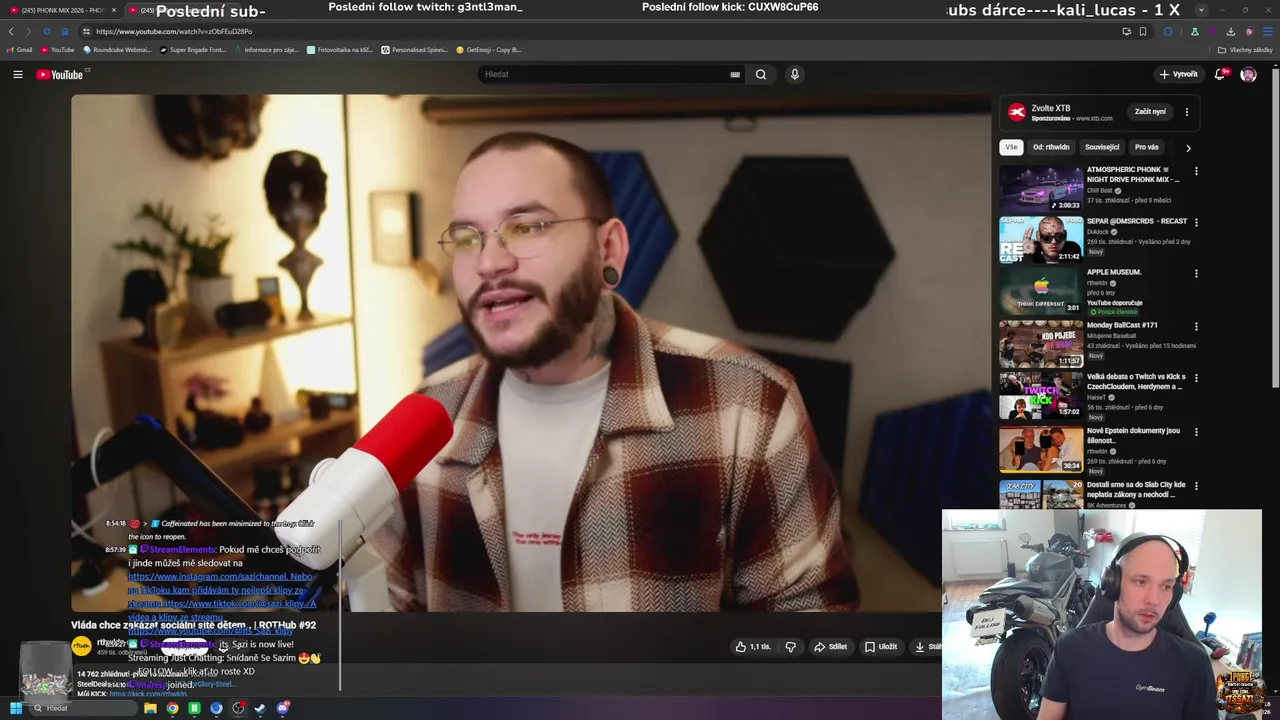
Task: Open the YouTube hamburger guide menu
Action: tap(17, 74)
